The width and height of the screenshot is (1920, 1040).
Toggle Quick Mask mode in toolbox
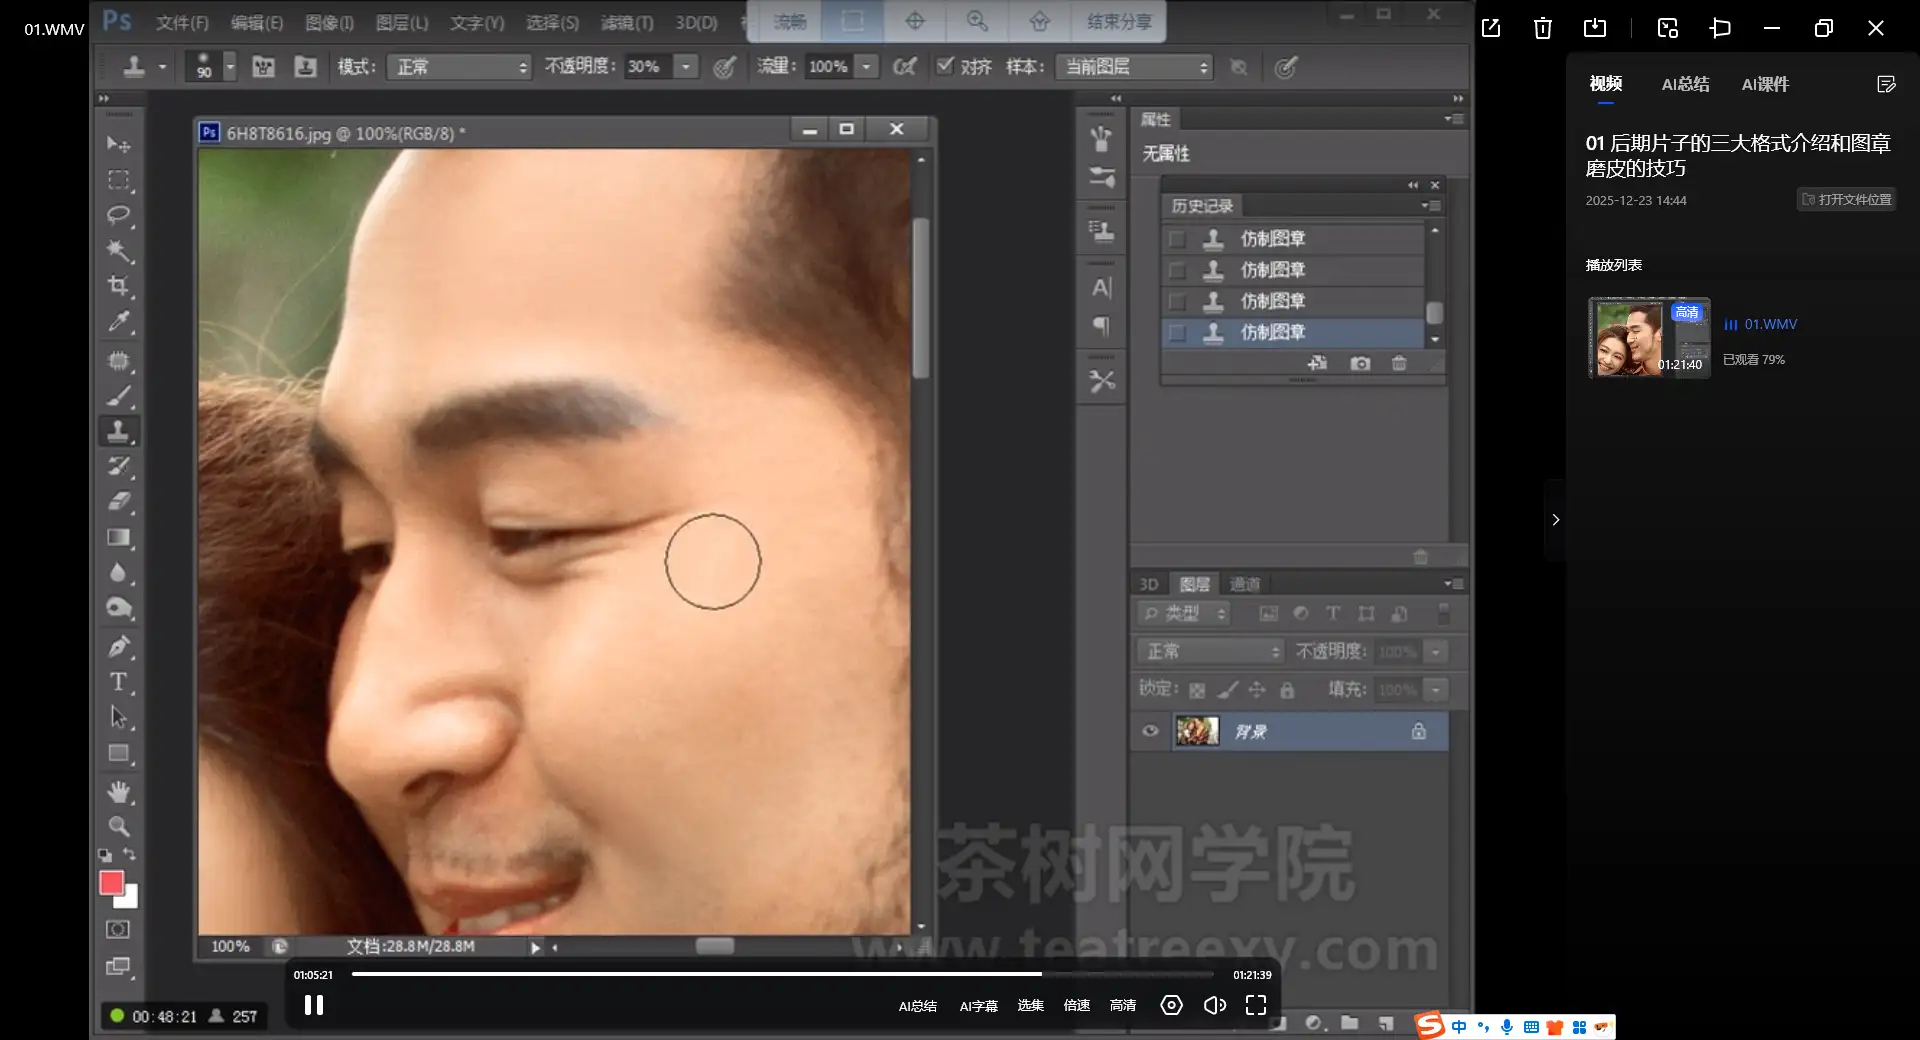click(x=118, y=929)
